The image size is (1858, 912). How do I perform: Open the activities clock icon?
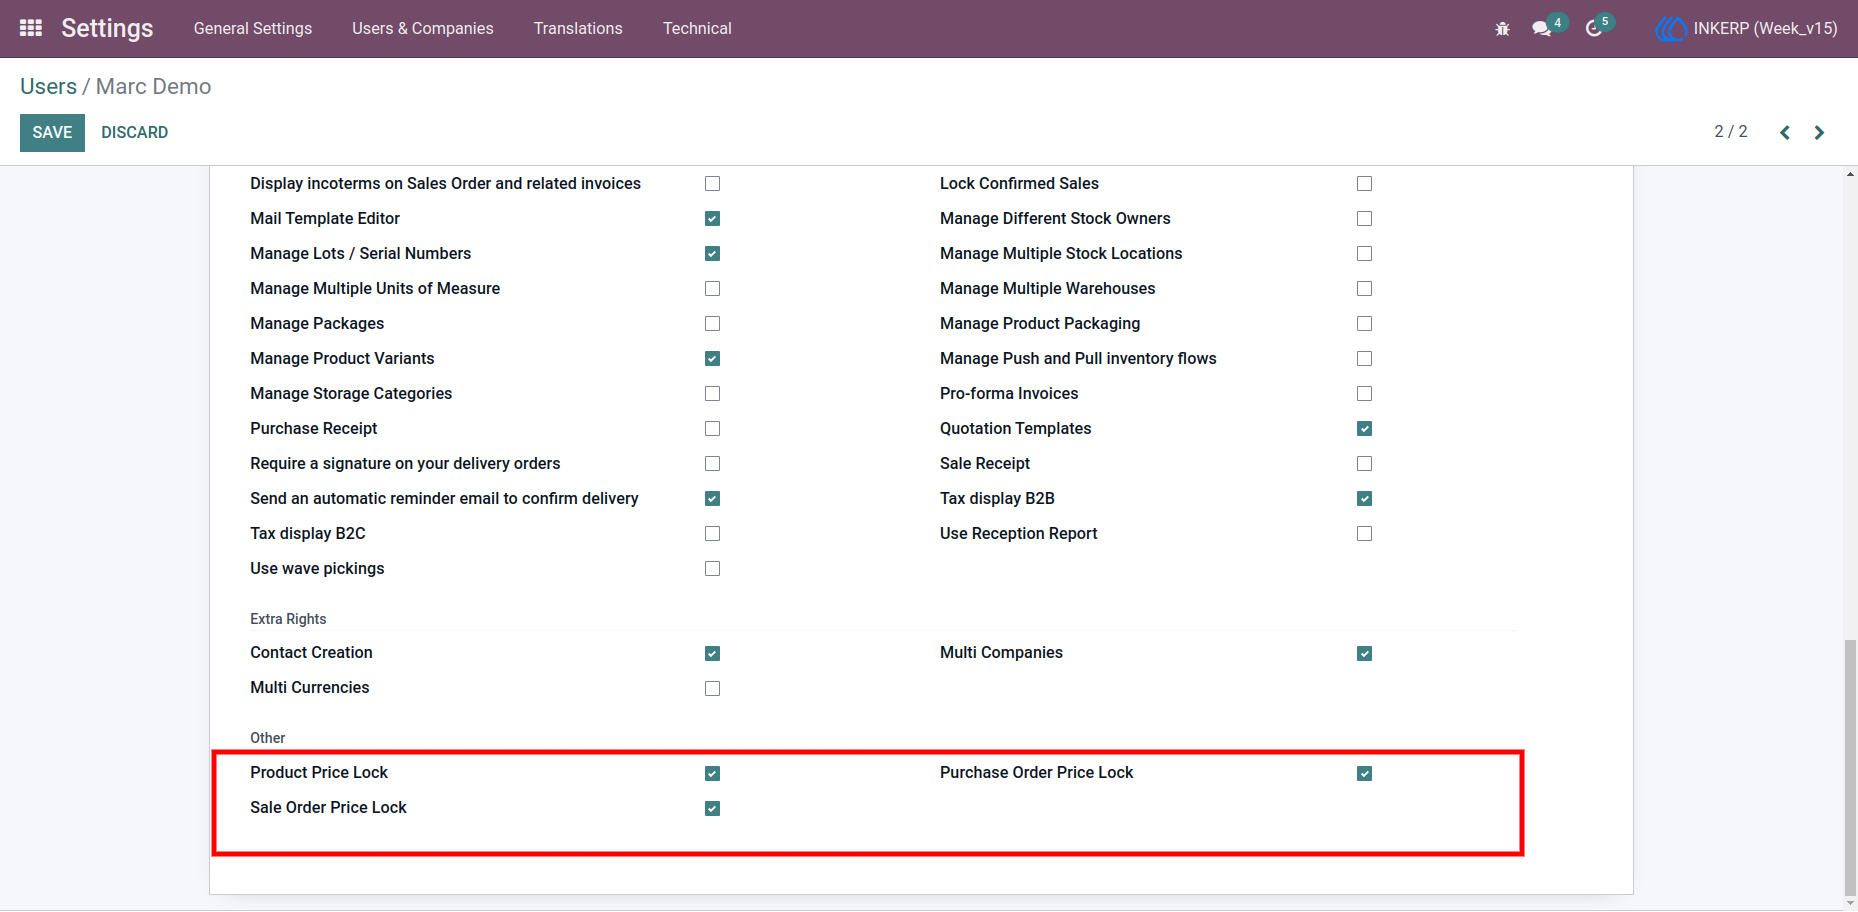(x=1594, y=29)
